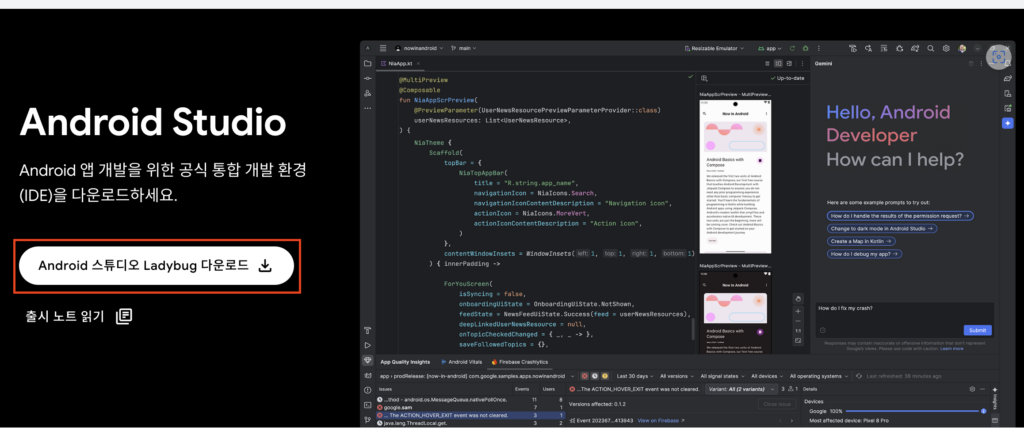Close the NiaApp.kt tab
Viewport: 1024px width, 439px height.
(x=419, y=63)
